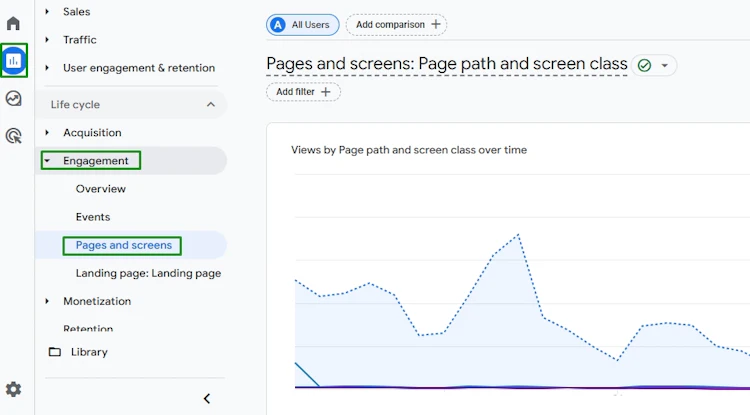The height and width of the screenshot is (415, 750).
Task: Open the Retention report item
Action: click(x=88, y=328)
